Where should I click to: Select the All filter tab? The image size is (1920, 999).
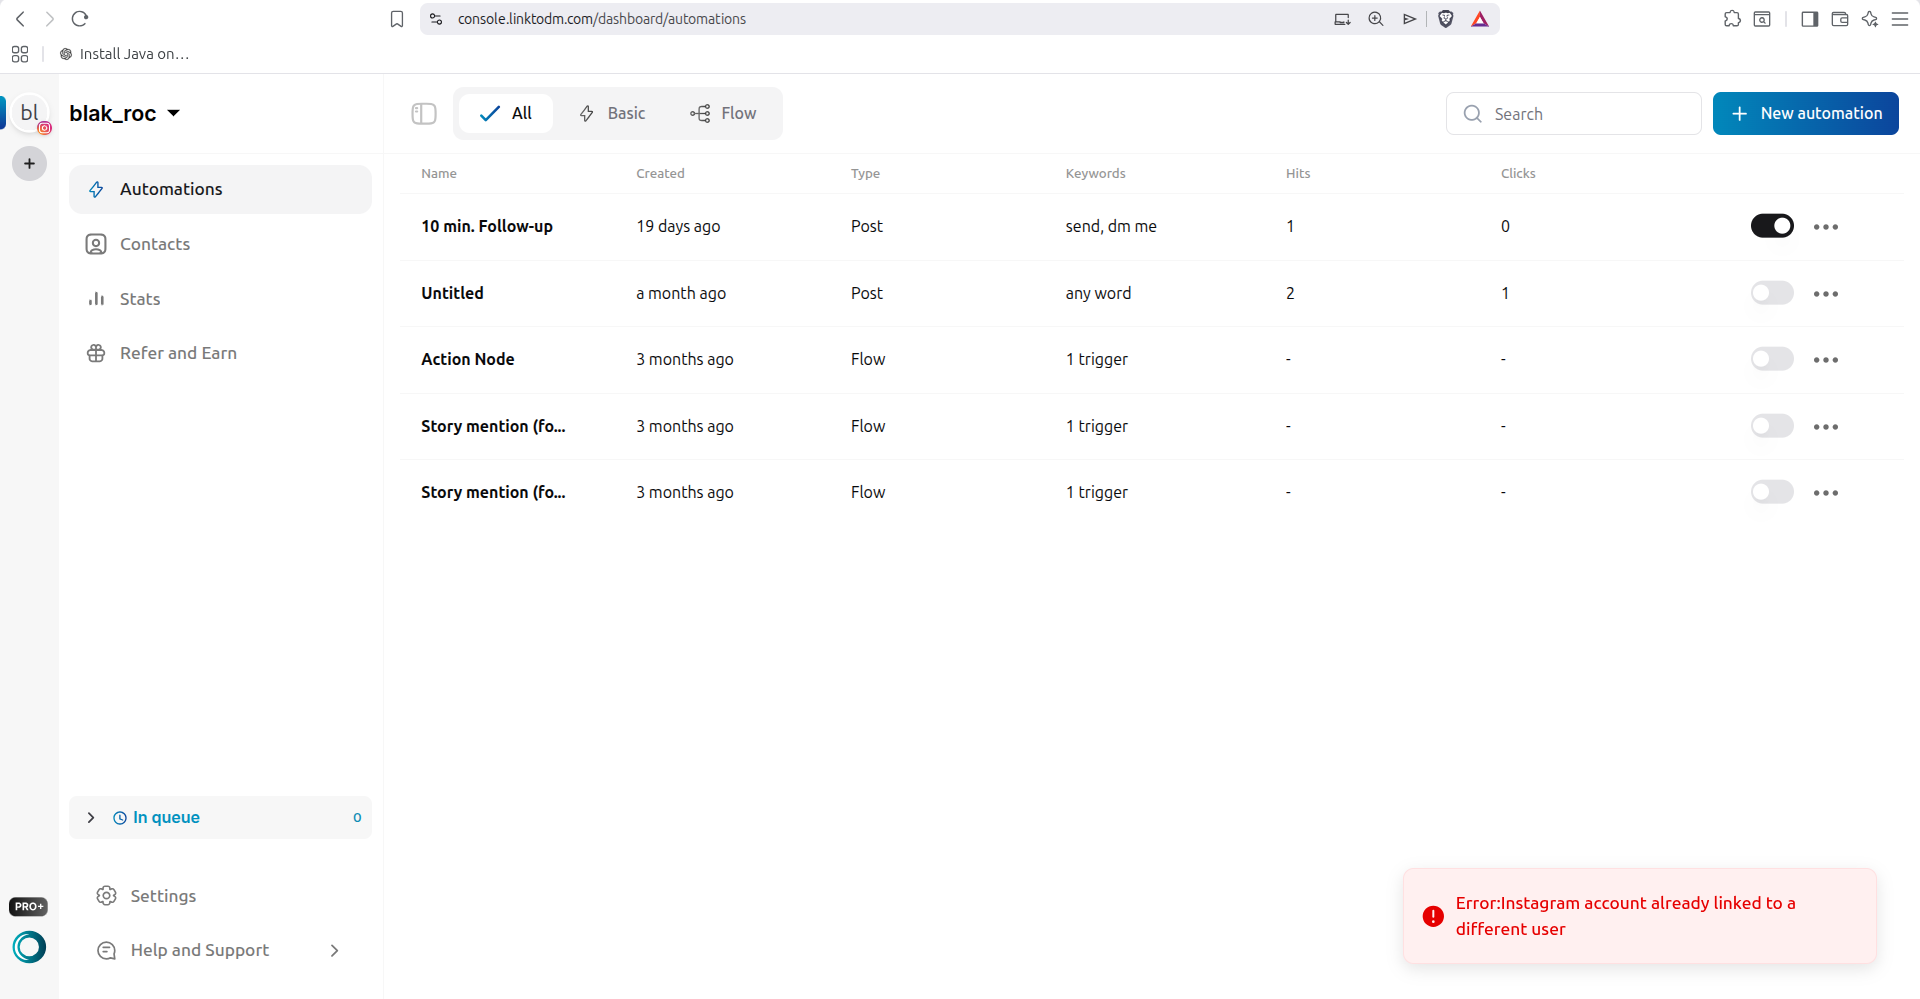click(506, 113)
